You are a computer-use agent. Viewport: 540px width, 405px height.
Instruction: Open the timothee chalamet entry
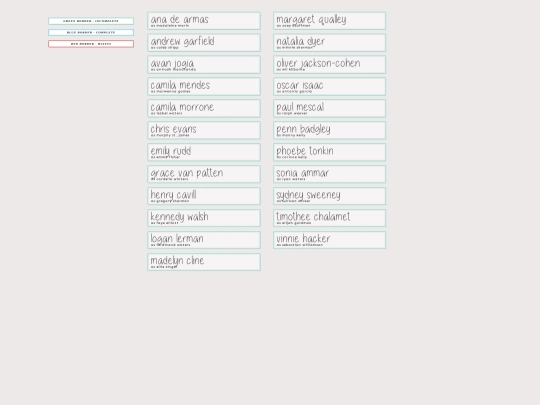pyautogui.click(x=330, y=218)
